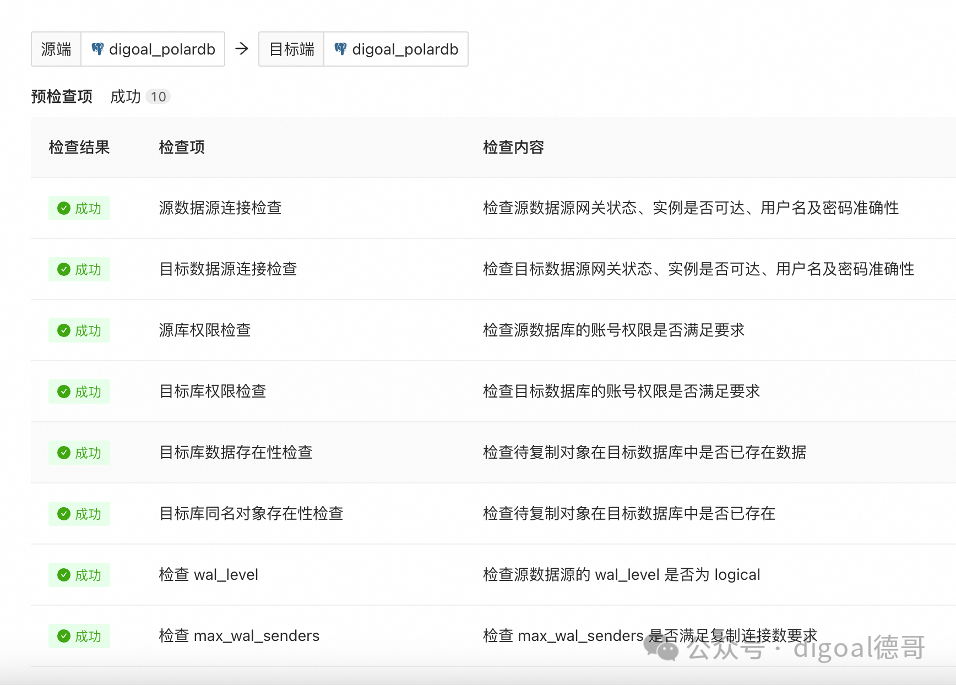Click the green check icon for 检查 wal_level
This screenshot has height=686, width=956.
[63, 574]
